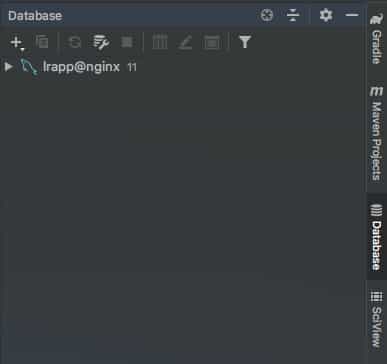The image size is (387, 364).
Task: Click the Edit source pencil icon
Action: [x=185, y=42]
